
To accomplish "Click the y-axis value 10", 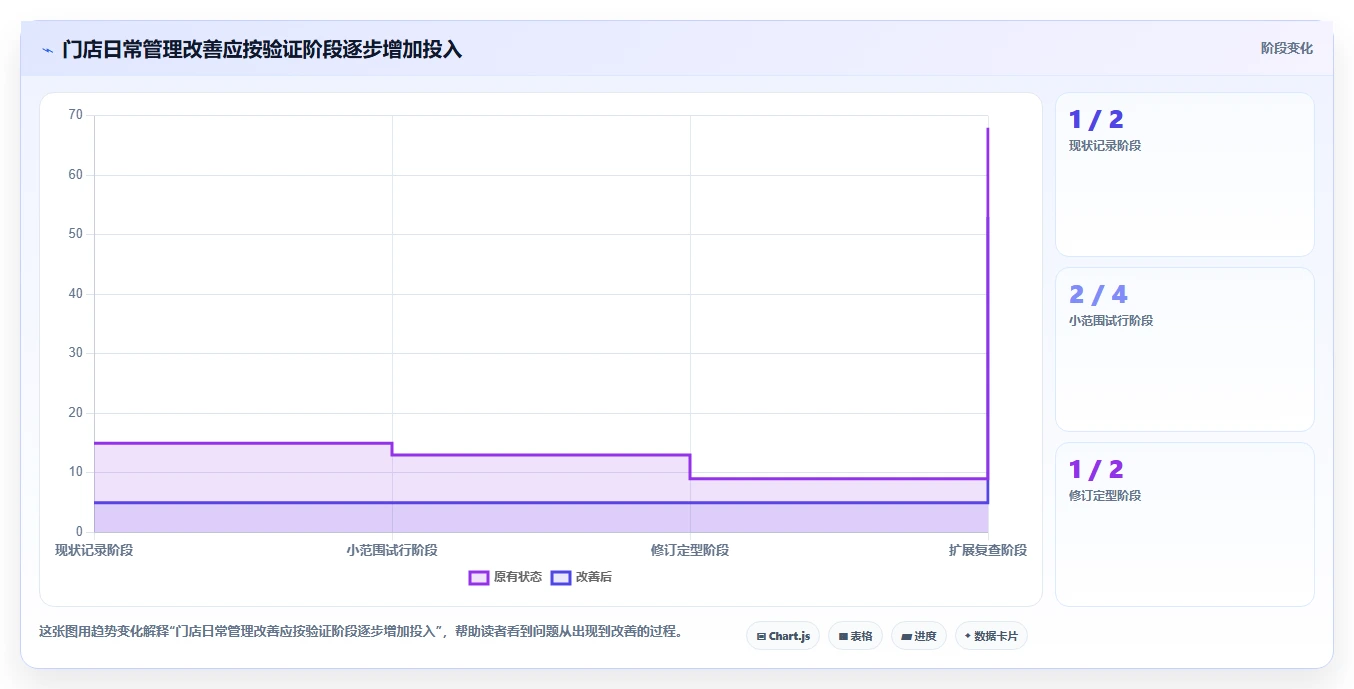I will [76, 472].
